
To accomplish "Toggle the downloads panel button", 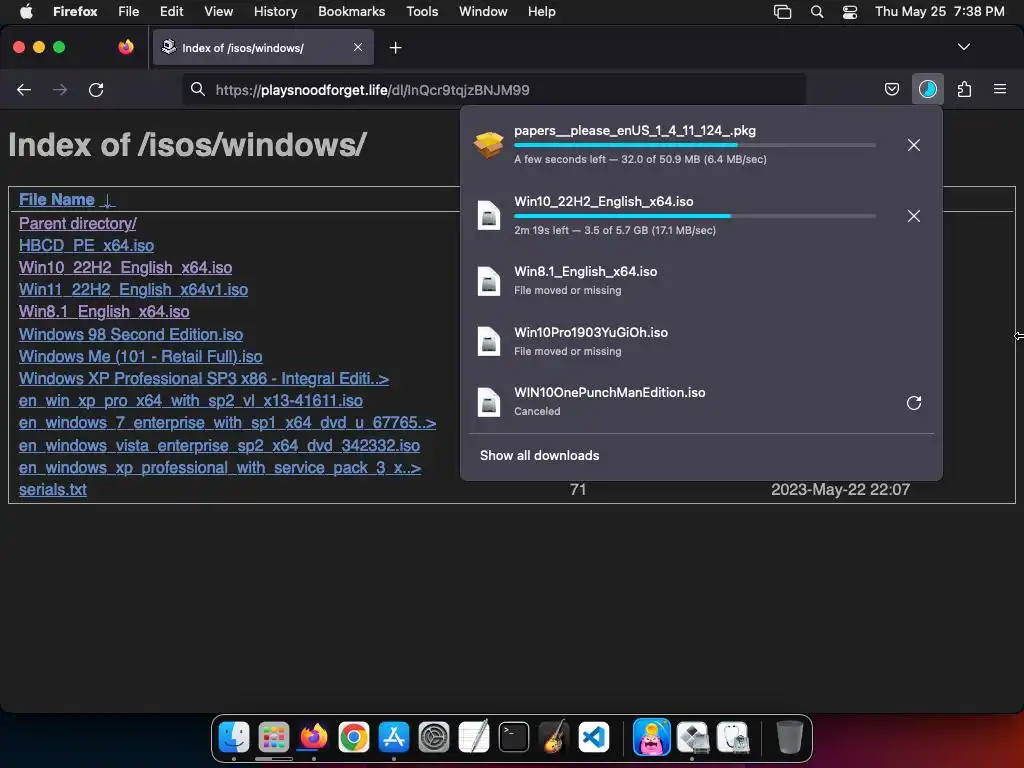I will (927, 89).
